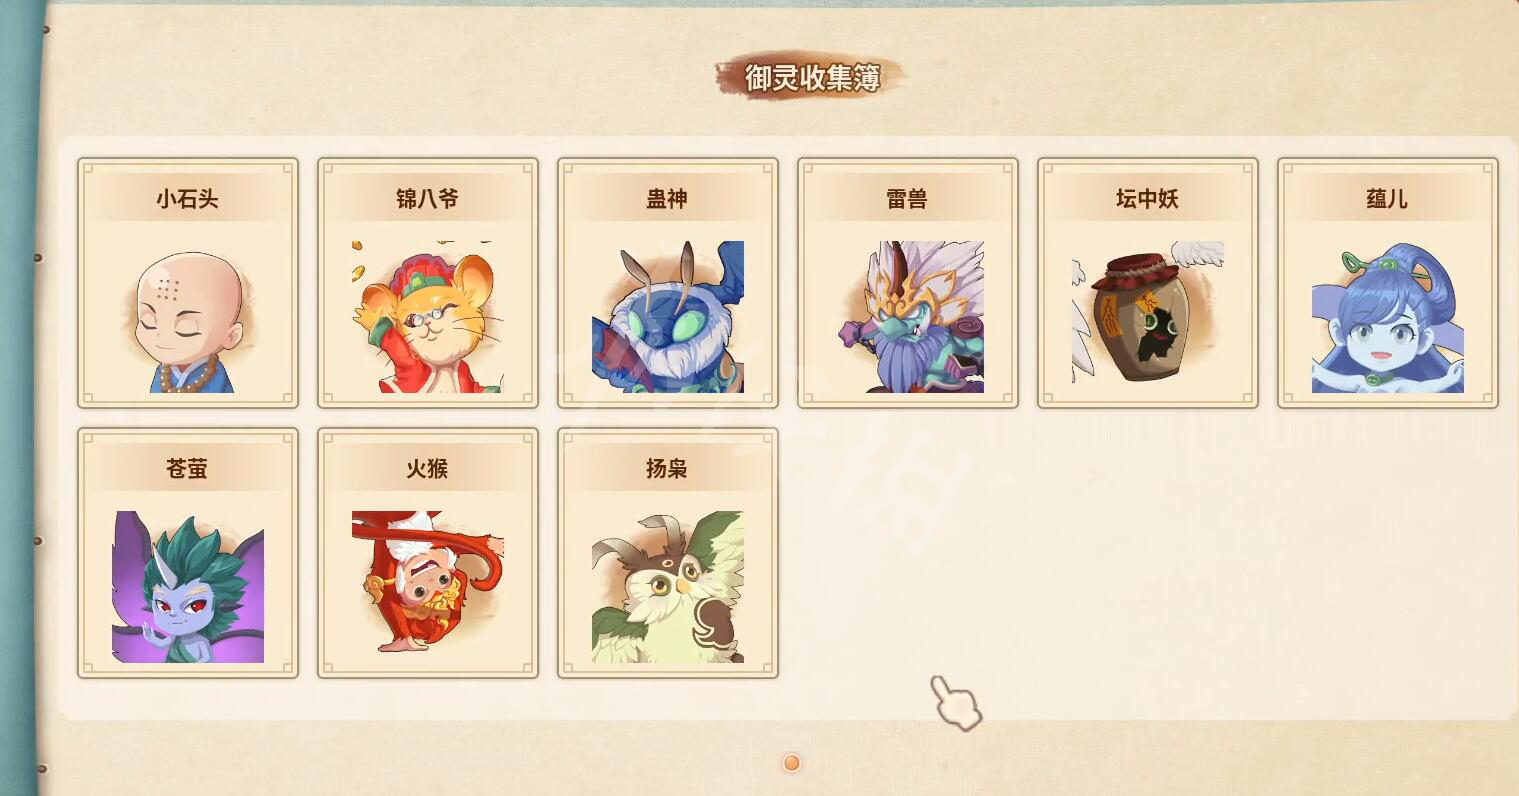Click the 火猴 card title text
The width and height of the screenshot is (1519, 796).
(427, 468)
